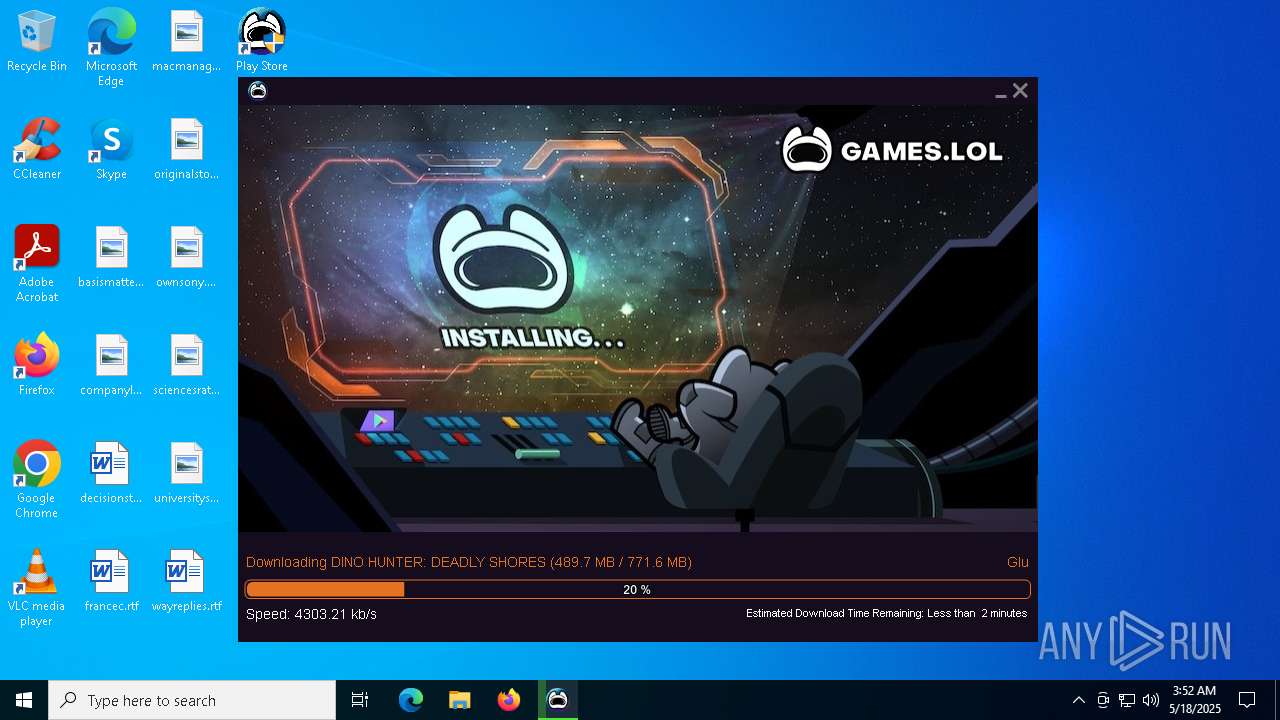Click the Estimated Download Time Remaining text
Screen dimensions: 1280x720
(x=886, y=613)
